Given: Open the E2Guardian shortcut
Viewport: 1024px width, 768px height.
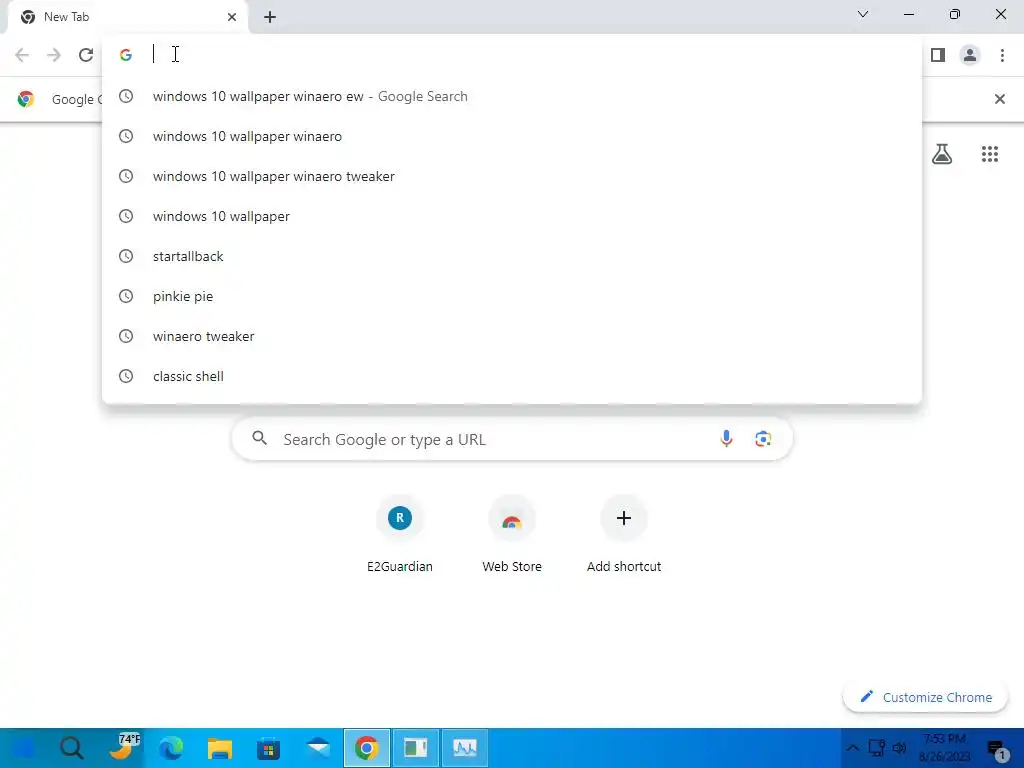Looking at the screenshot, I should (400, 534).
